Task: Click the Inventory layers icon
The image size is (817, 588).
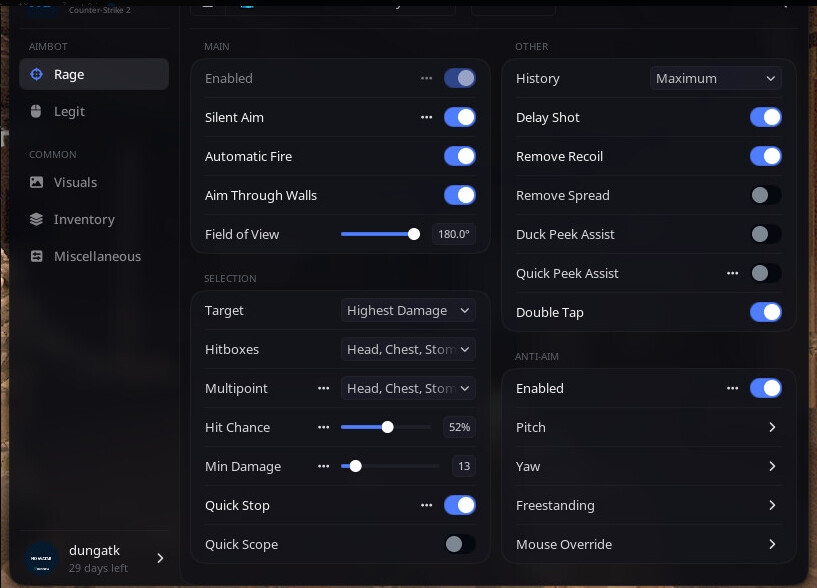Action: [x=37, y=219]
